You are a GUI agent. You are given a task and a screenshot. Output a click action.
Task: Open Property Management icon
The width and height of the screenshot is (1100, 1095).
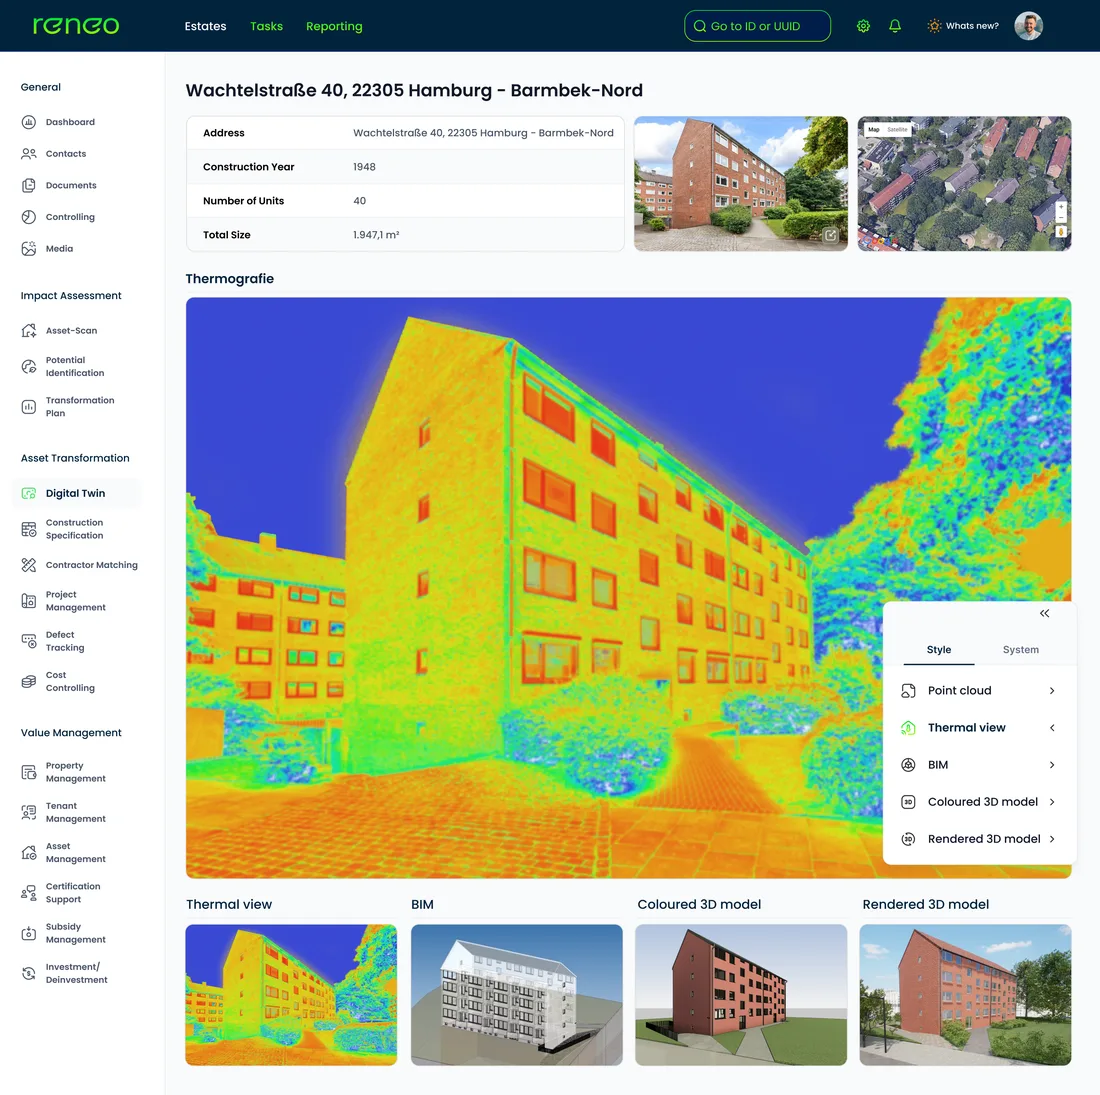click(x=29, y=772)
